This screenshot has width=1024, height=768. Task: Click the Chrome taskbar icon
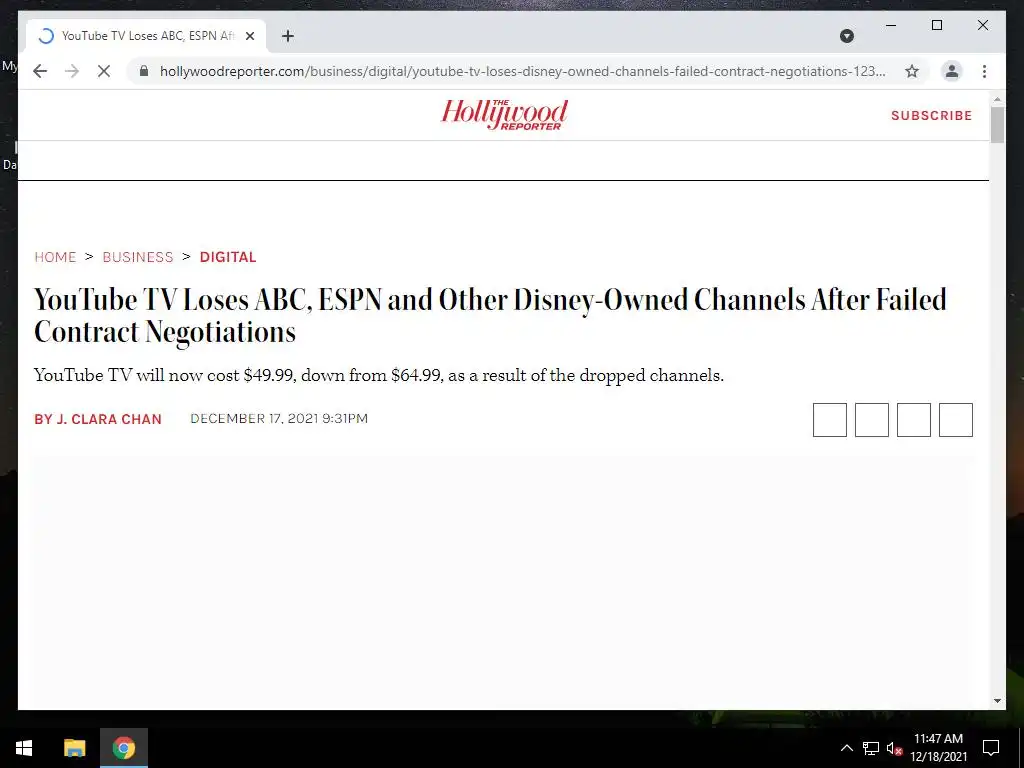(x=123, y=748)
